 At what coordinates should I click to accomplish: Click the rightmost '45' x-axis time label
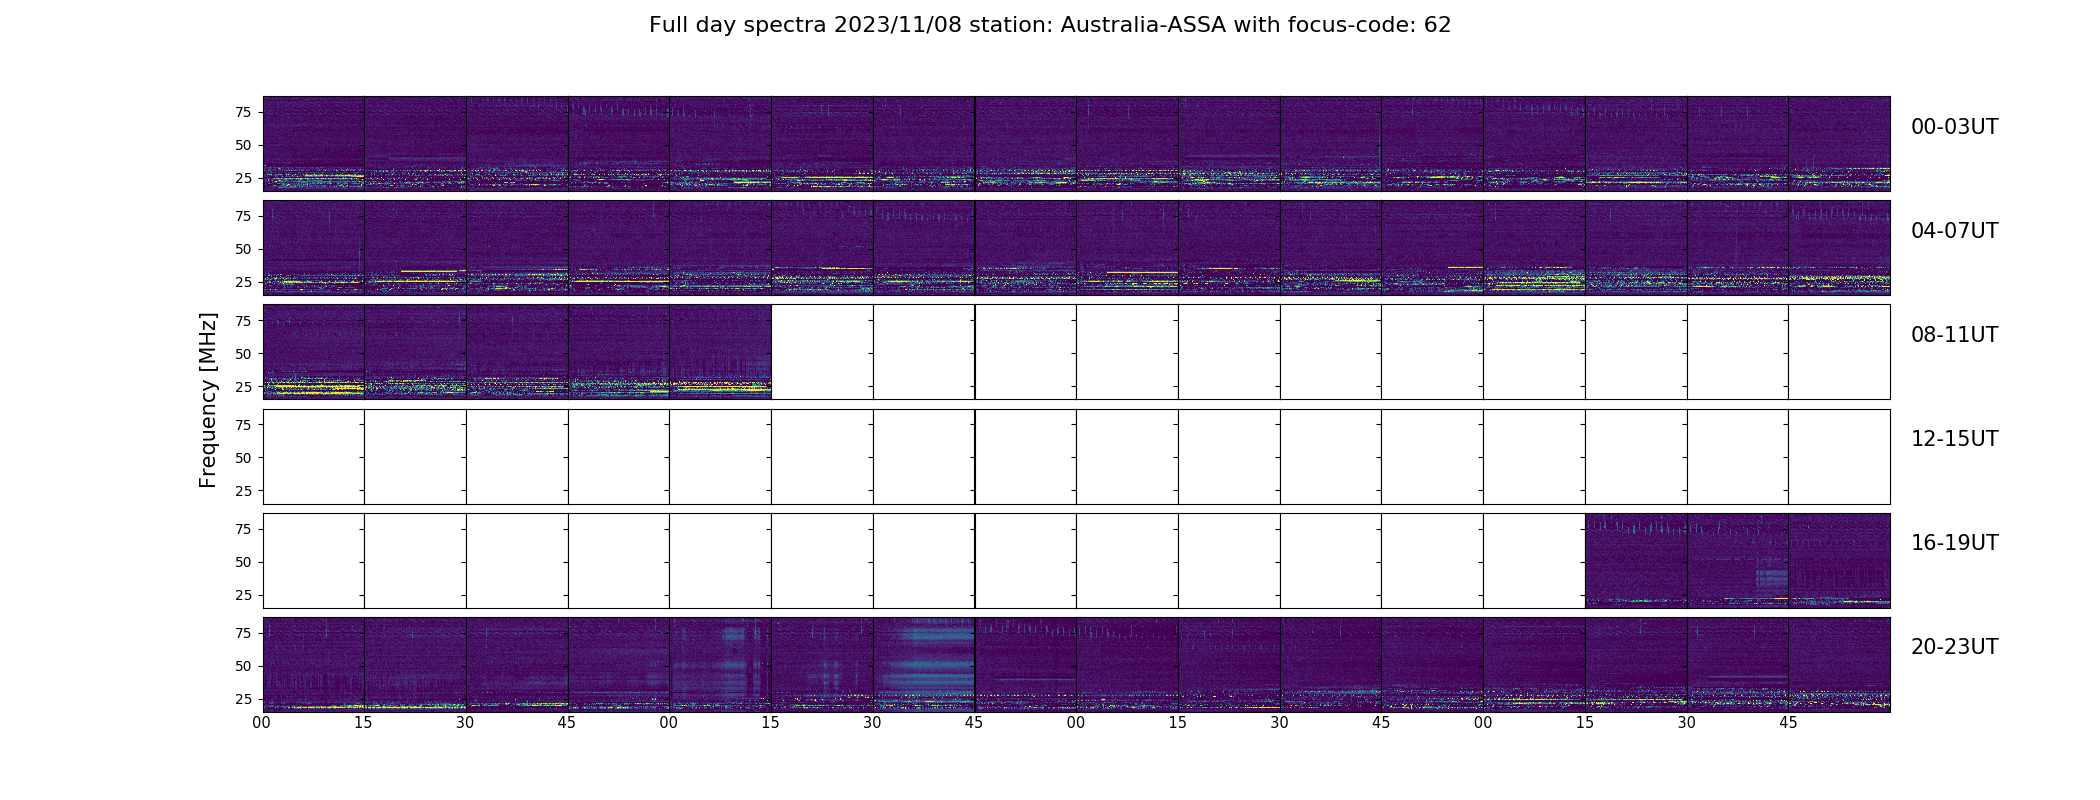1788,723
